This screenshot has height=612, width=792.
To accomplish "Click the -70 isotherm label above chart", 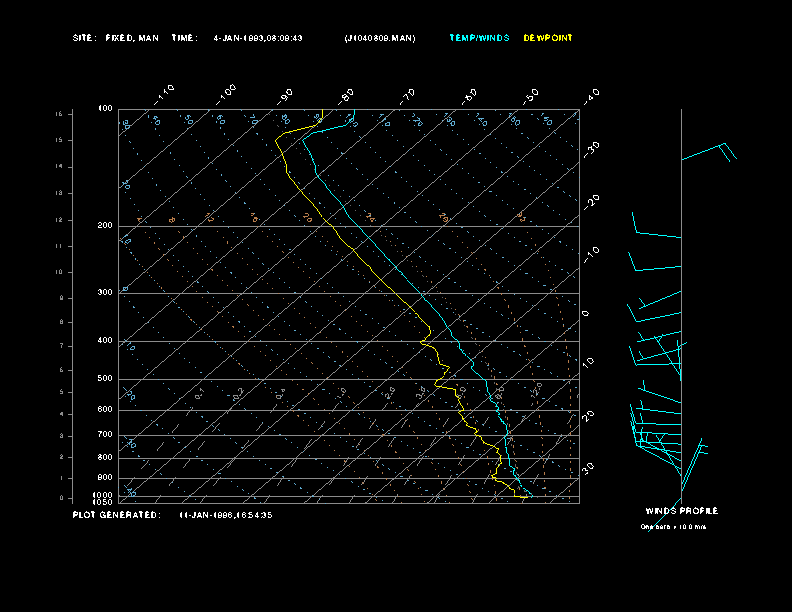I will [x=408, y=96].
